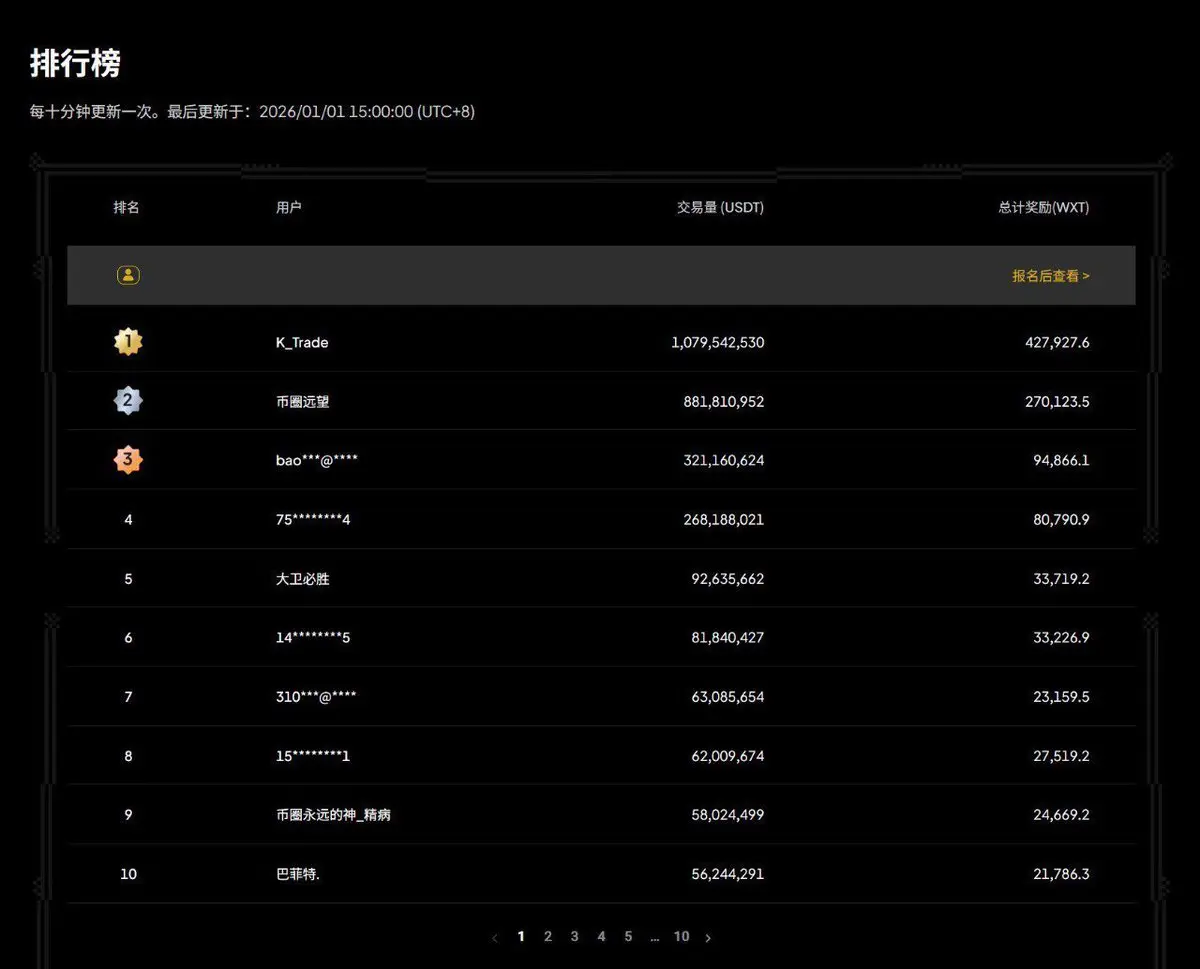Select user 14********5
The width and height of the screenshot is (1200, 969).
pyautogui.click(x=313, y=637)
